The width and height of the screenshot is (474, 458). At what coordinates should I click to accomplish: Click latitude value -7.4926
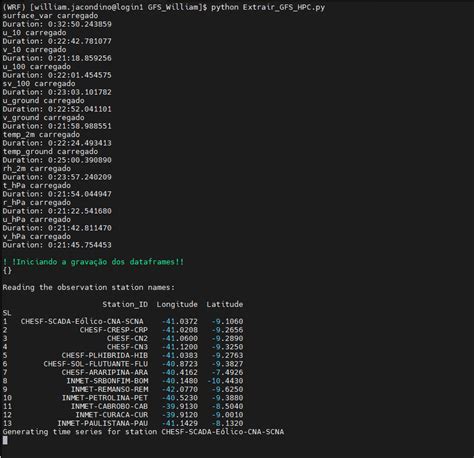pyautogui.click(x=227, y=373)
